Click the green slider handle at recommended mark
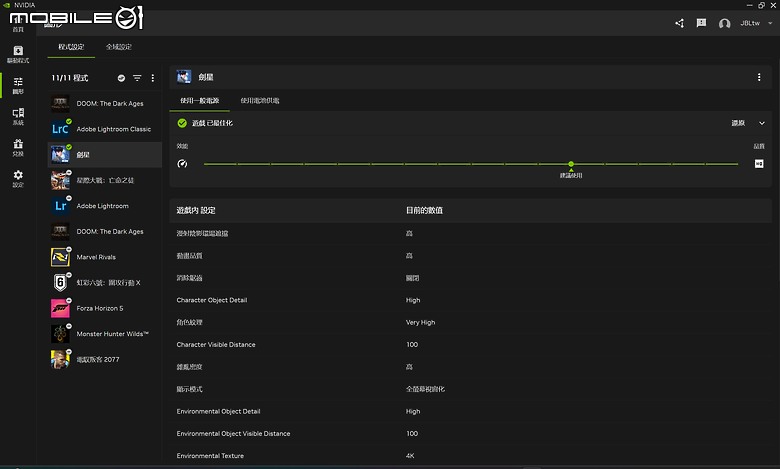Viewport: 780px width, 469px height. pyautogui.click(x=571, y=164)
